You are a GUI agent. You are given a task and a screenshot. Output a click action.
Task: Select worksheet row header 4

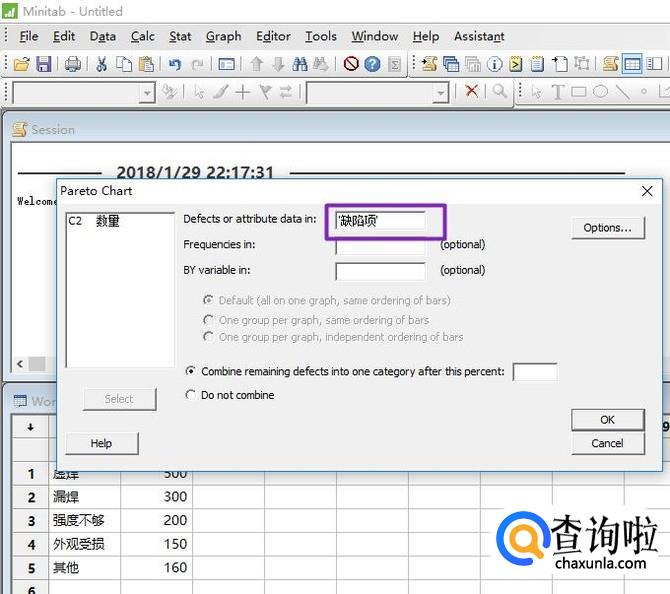click(31, 544)
